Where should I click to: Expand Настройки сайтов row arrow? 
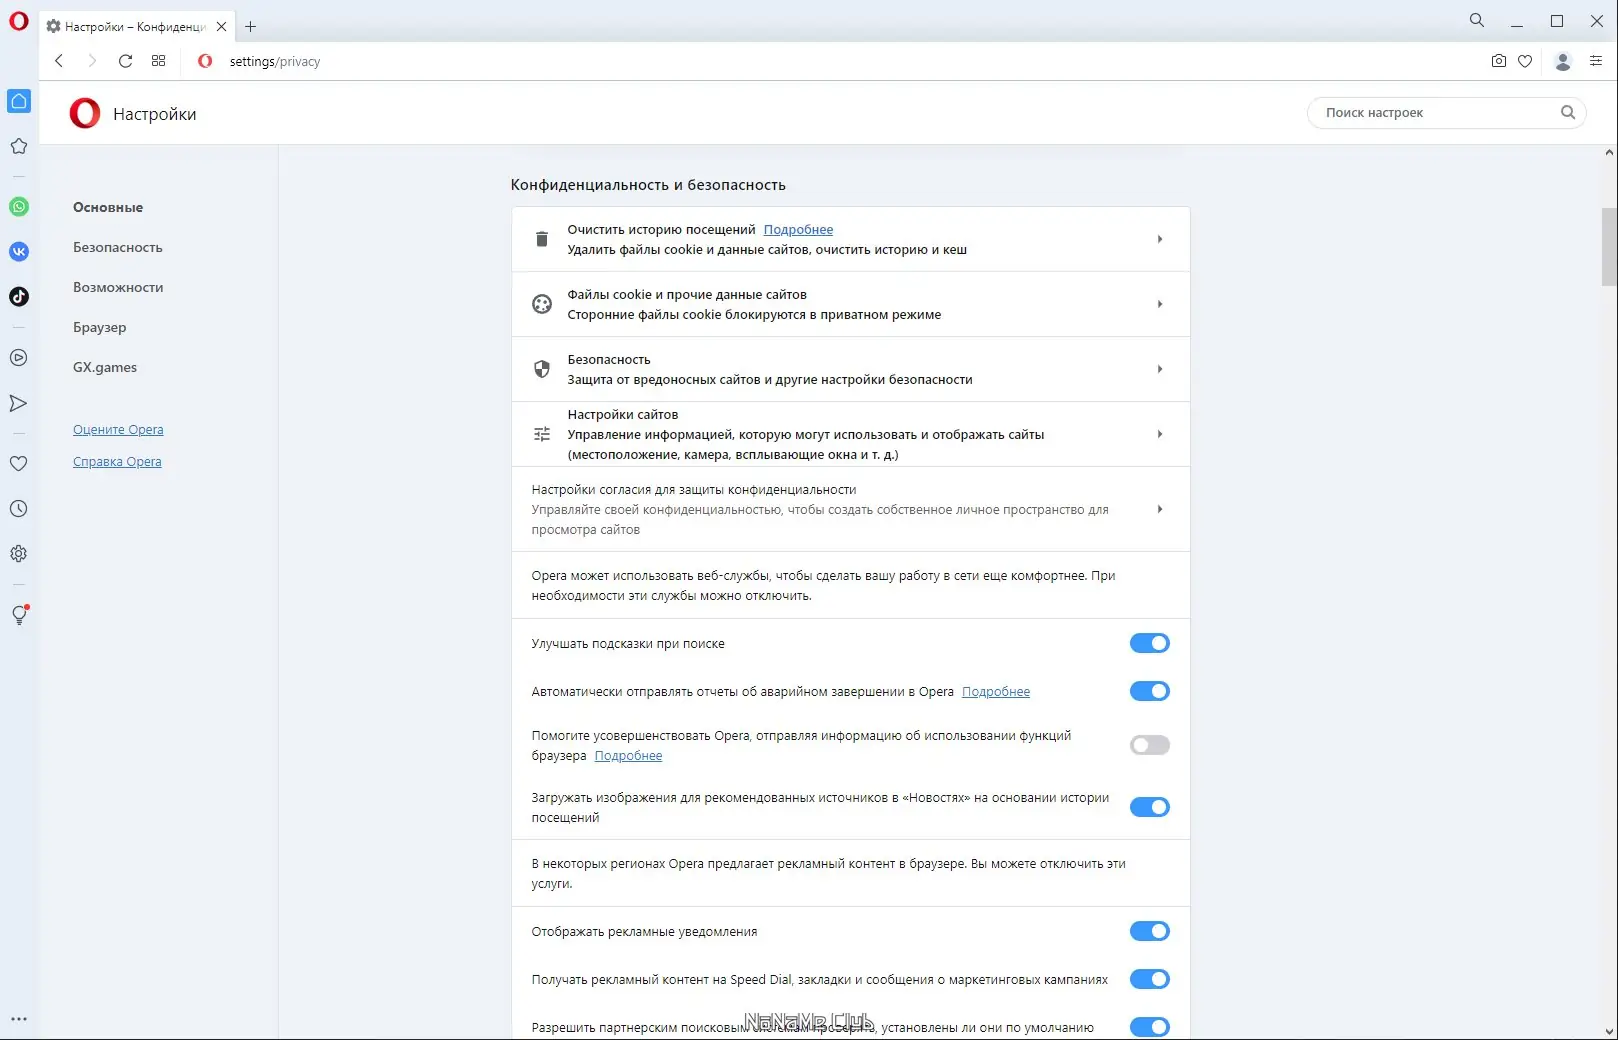pyautogui.click(x=1160, y=434)
